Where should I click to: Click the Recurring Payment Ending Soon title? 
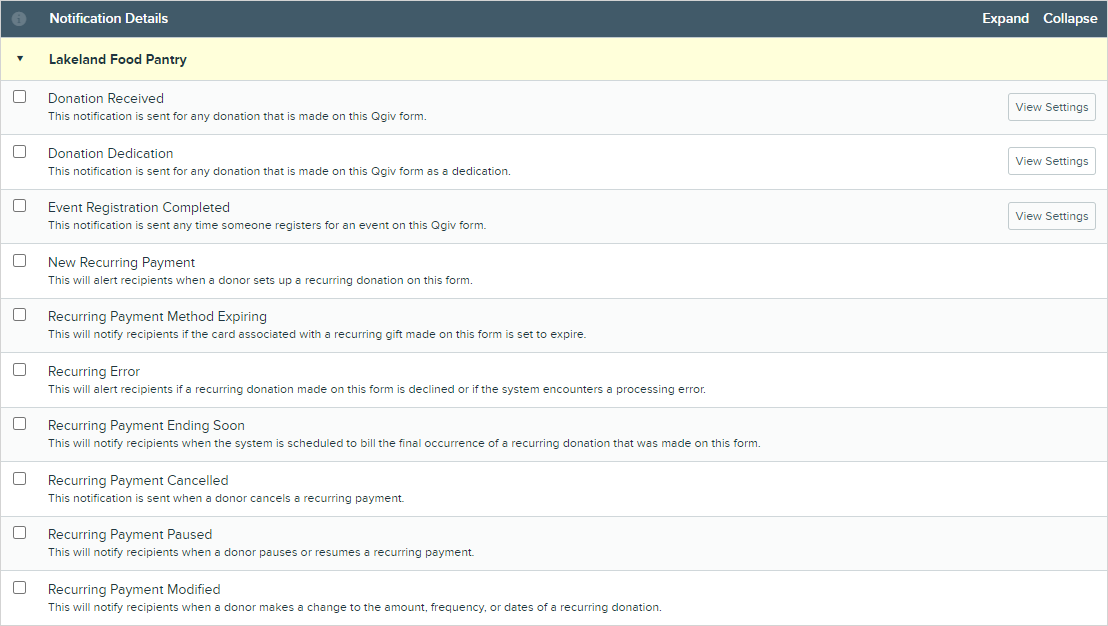pyautogui.click(x=146, y=425)
